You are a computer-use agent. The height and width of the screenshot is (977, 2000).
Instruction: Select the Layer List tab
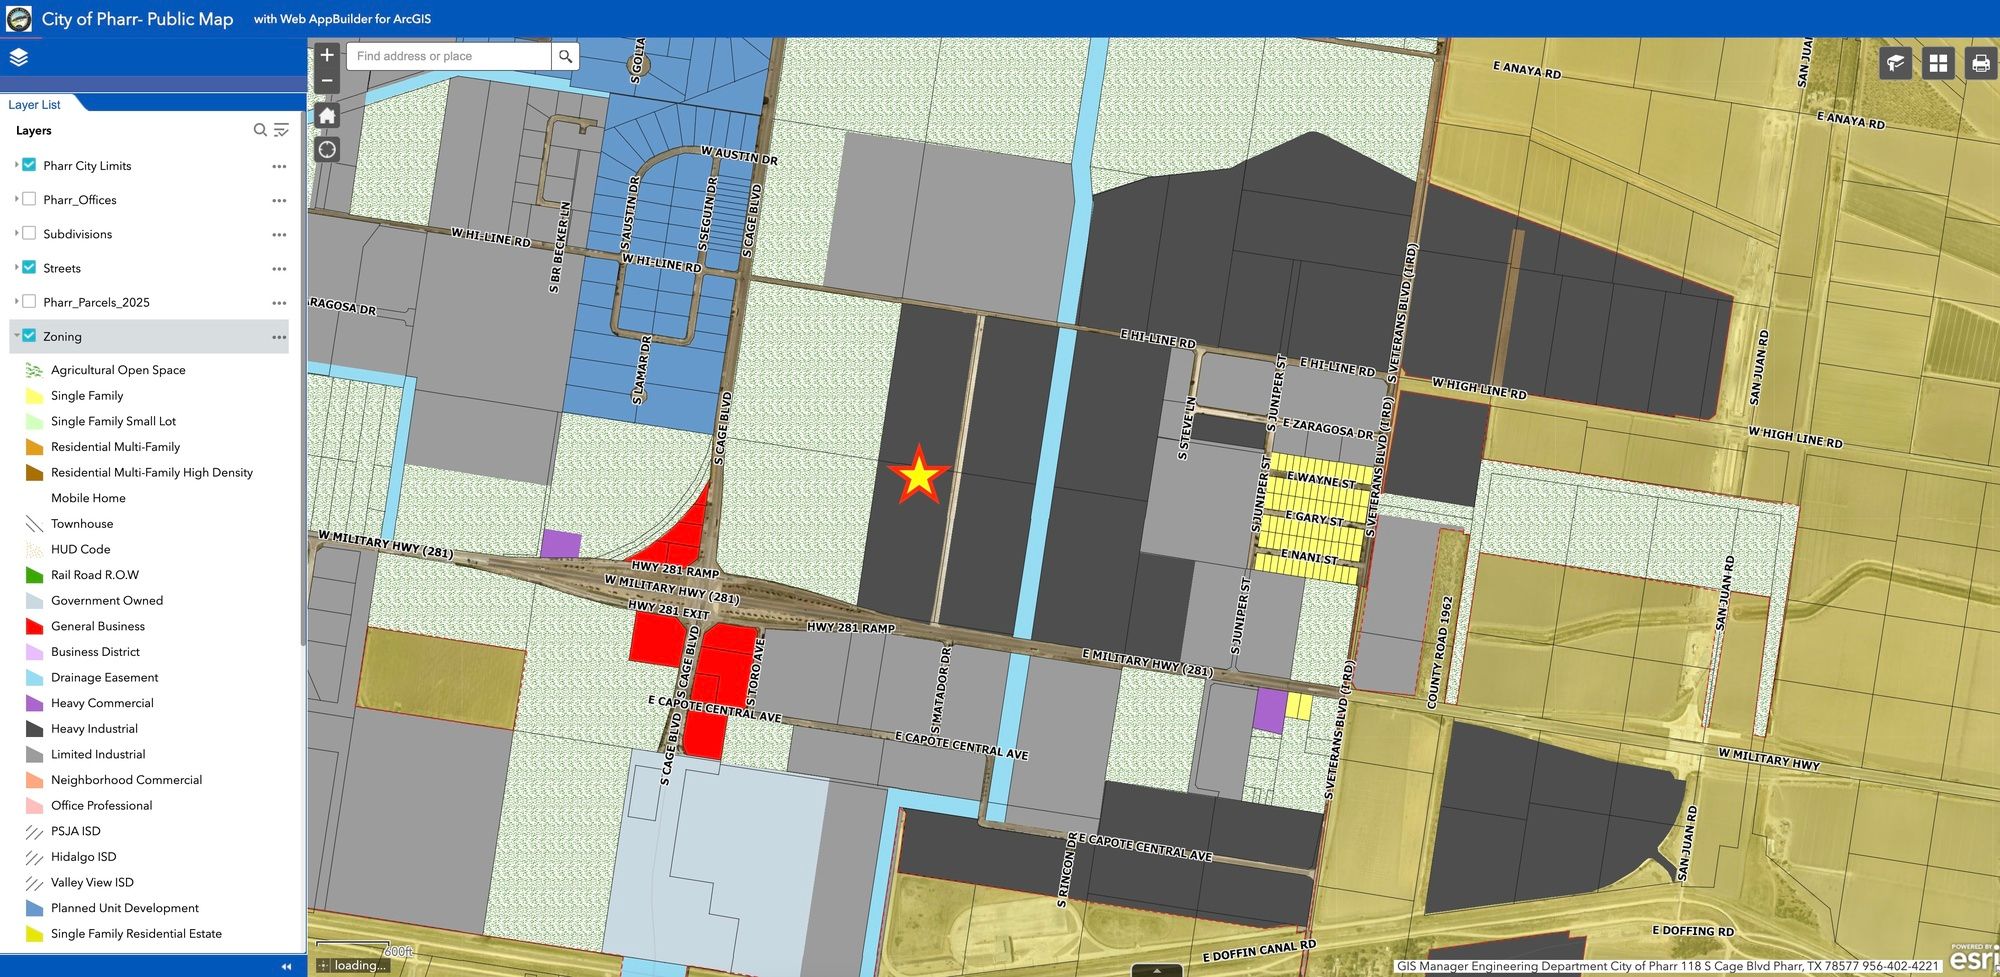[x=35, y=105]
